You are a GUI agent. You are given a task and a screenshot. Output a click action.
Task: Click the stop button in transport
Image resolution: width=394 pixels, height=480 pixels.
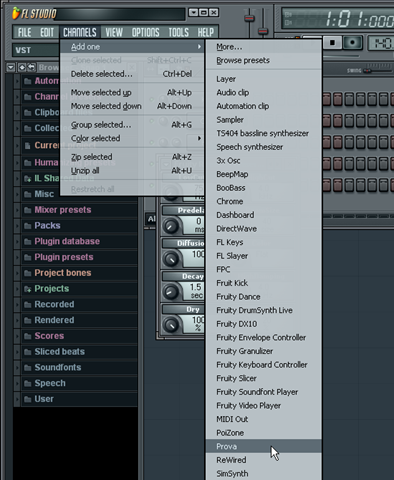(332, 43)
